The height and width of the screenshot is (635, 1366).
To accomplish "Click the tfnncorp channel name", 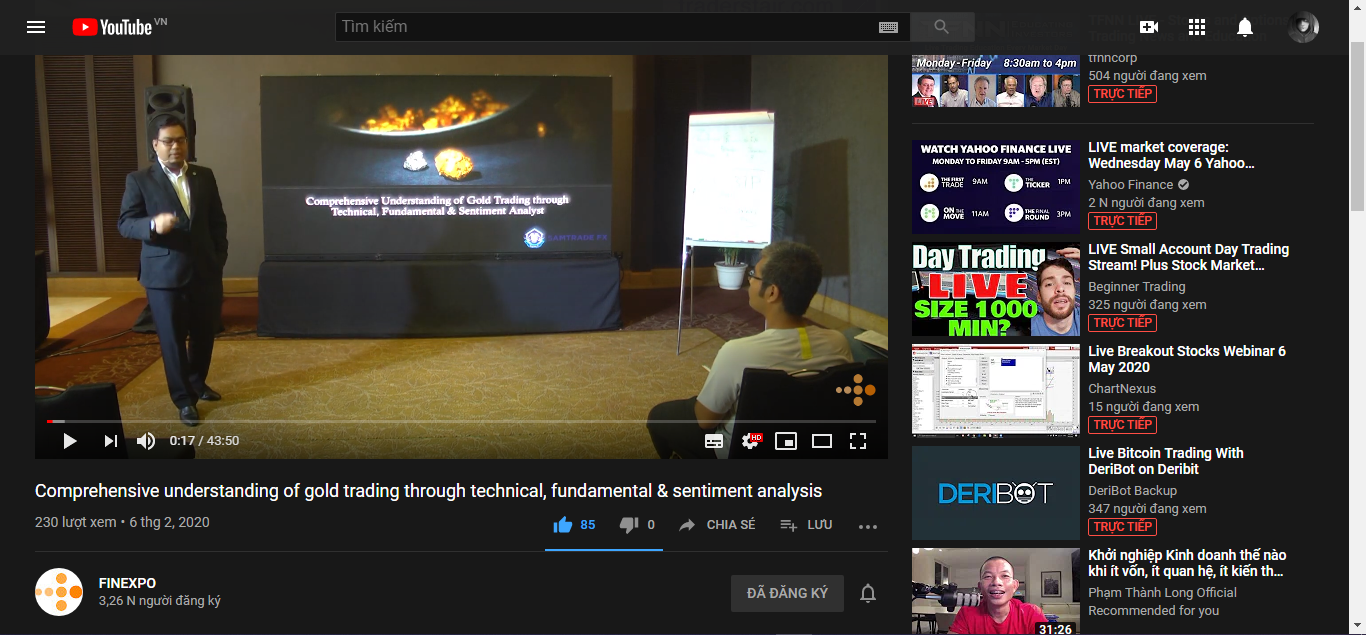I will (x=1113, y=58).
